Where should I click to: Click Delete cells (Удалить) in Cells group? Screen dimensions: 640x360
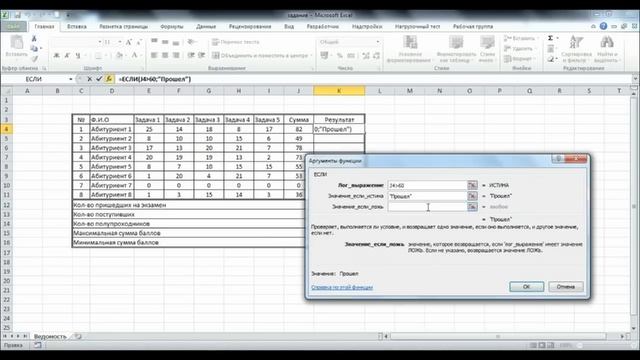519,49
